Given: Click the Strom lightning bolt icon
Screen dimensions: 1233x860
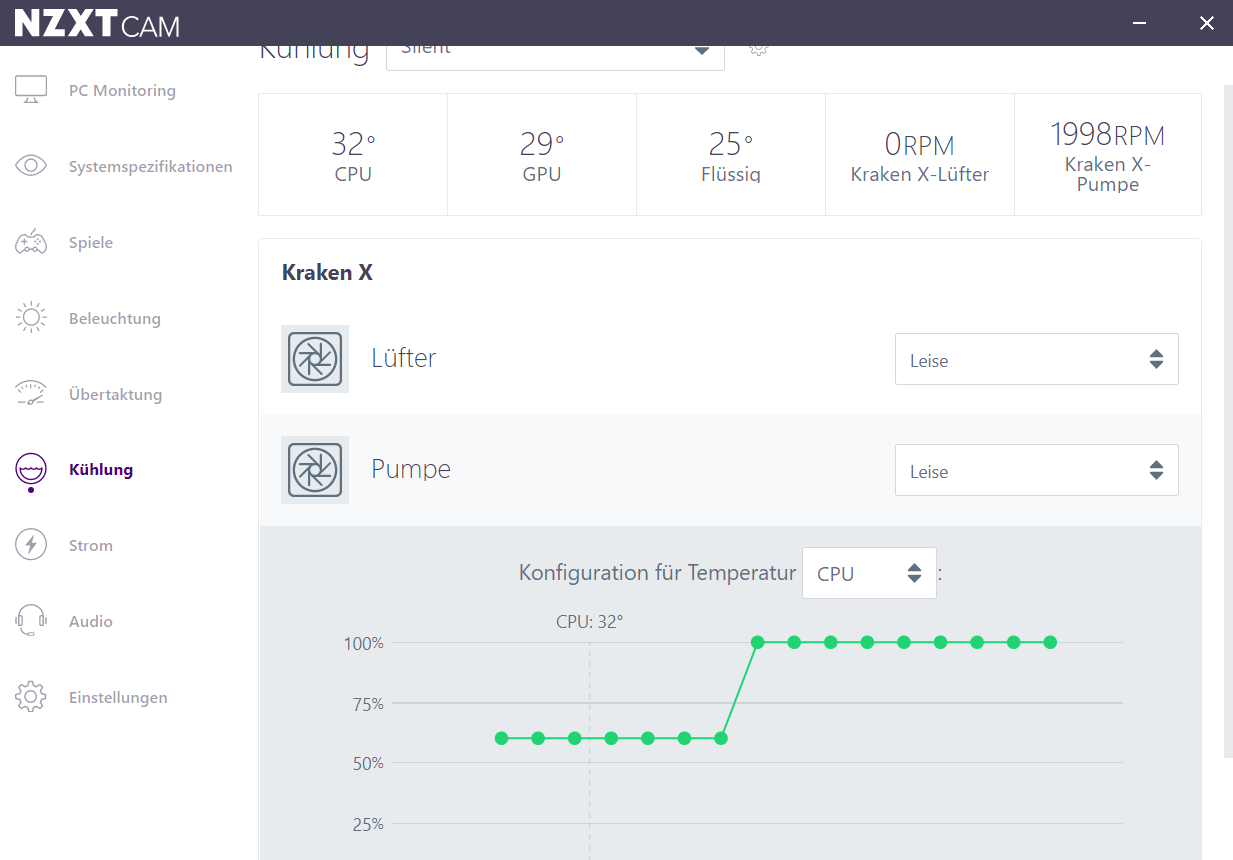Looking at the screenshot, I should [31, 545].
